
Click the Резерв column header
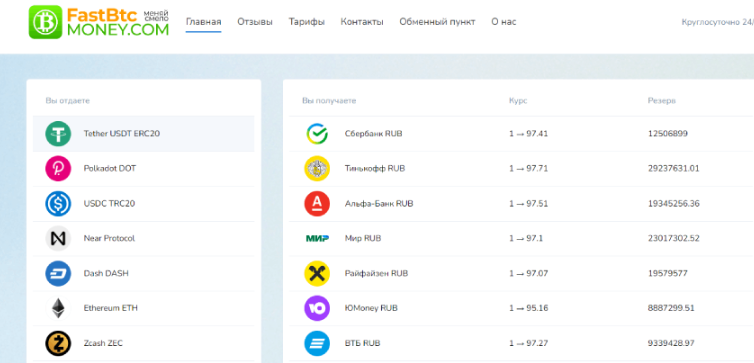[662, 101]
